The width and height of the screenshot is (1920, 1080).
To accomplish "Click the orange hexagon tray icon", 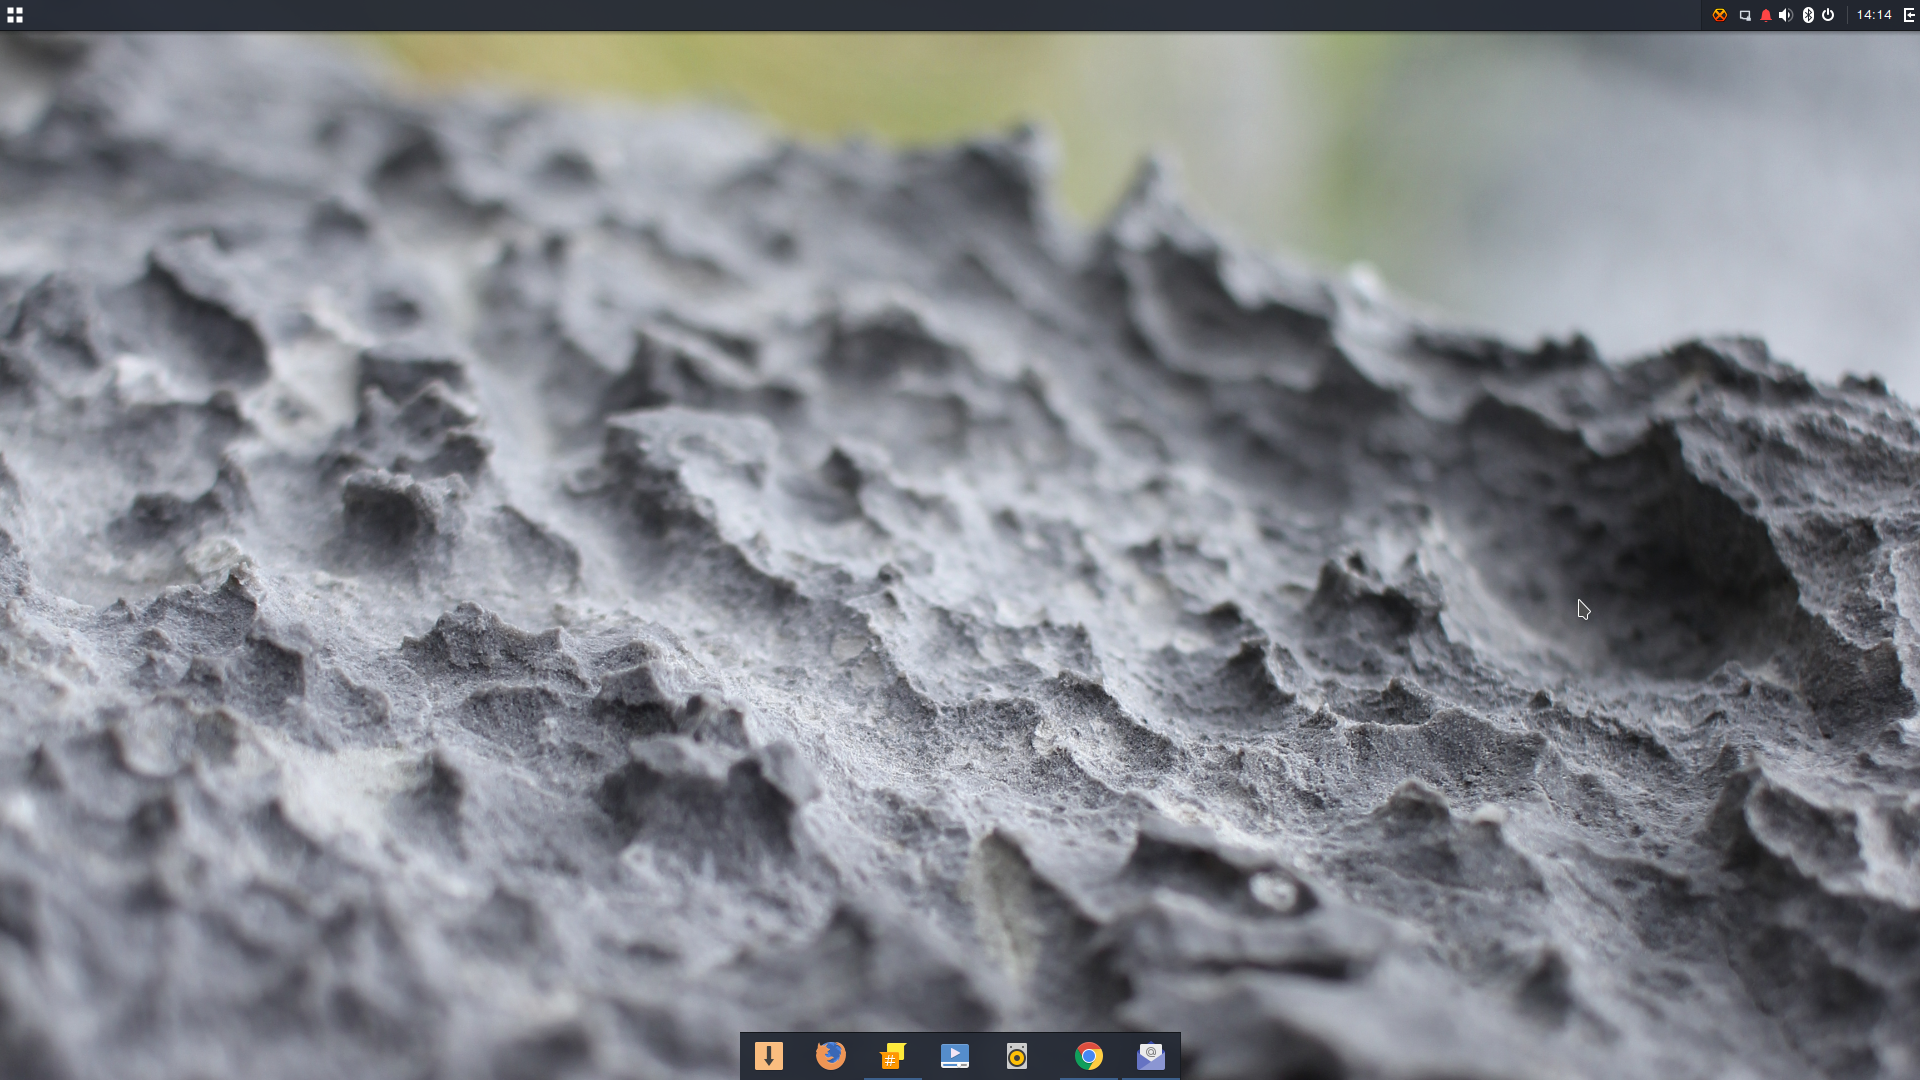I will (1719, 15).
